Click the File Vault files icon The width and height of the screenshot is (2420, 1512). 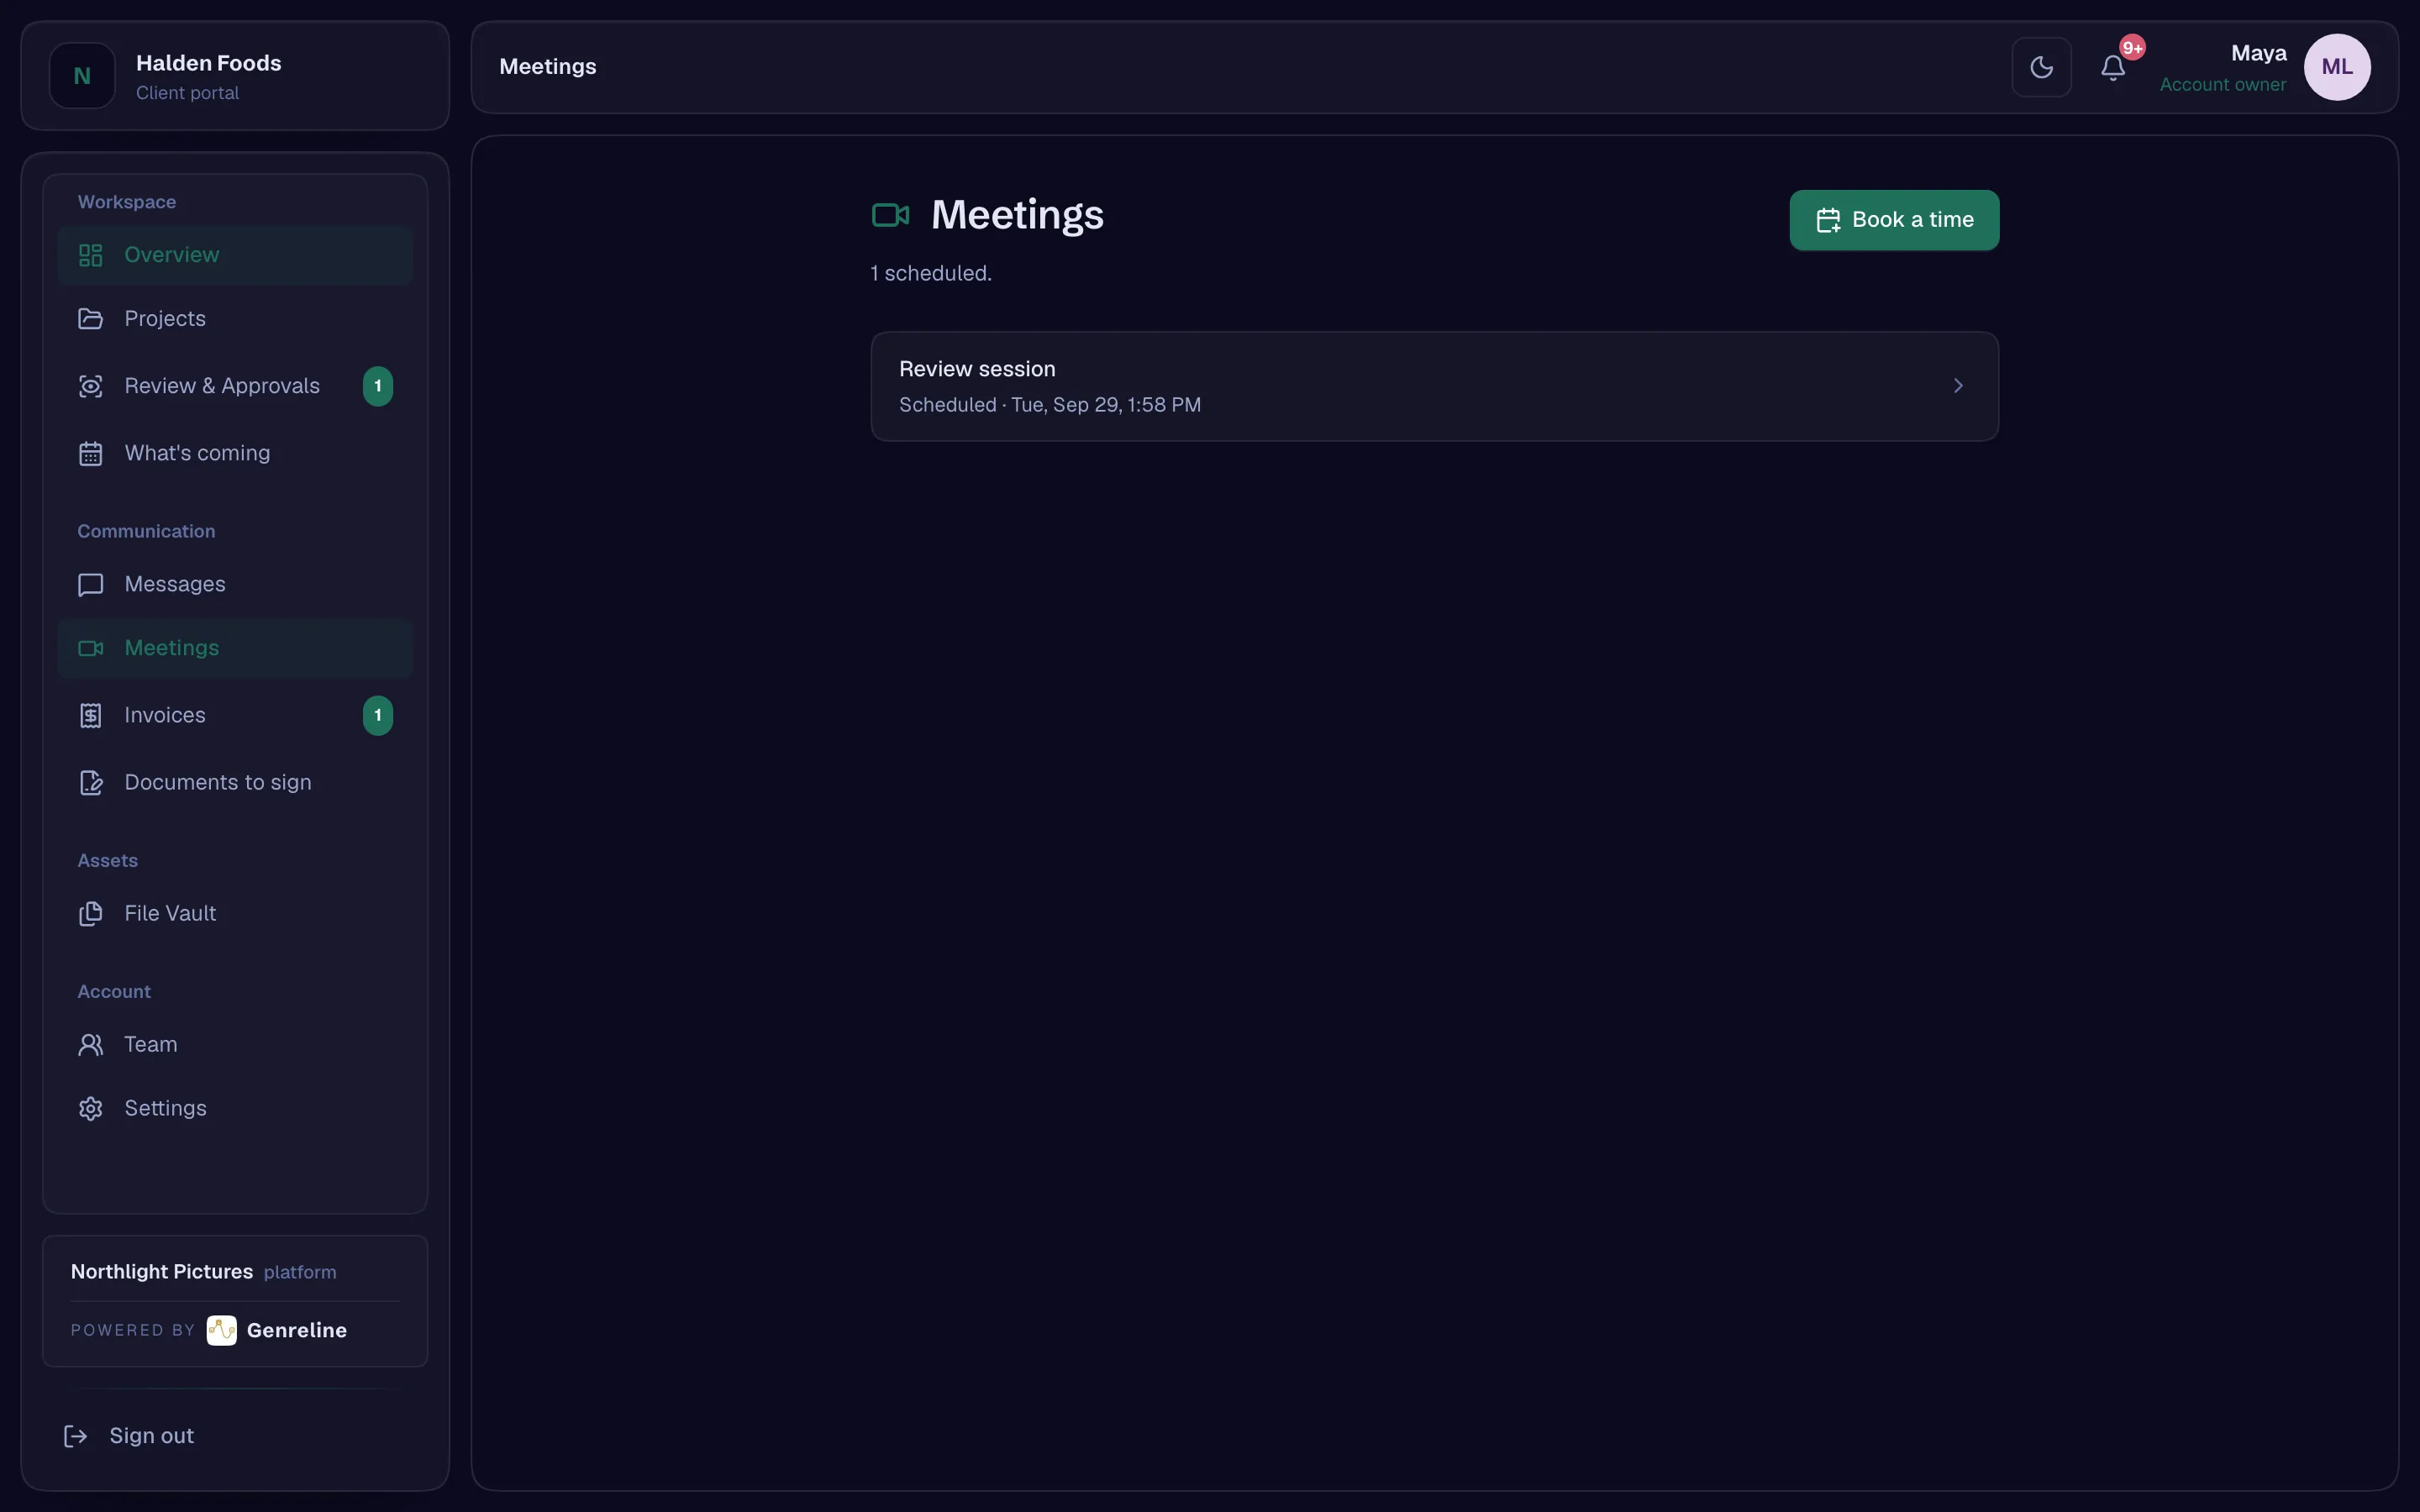click(91, 913)
